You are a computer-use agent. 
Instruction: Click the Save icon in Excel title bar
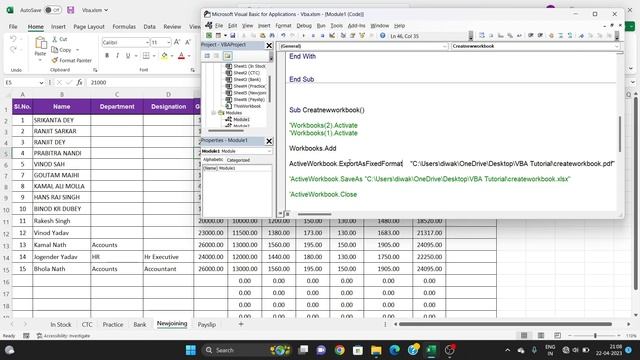coord(71,10)
